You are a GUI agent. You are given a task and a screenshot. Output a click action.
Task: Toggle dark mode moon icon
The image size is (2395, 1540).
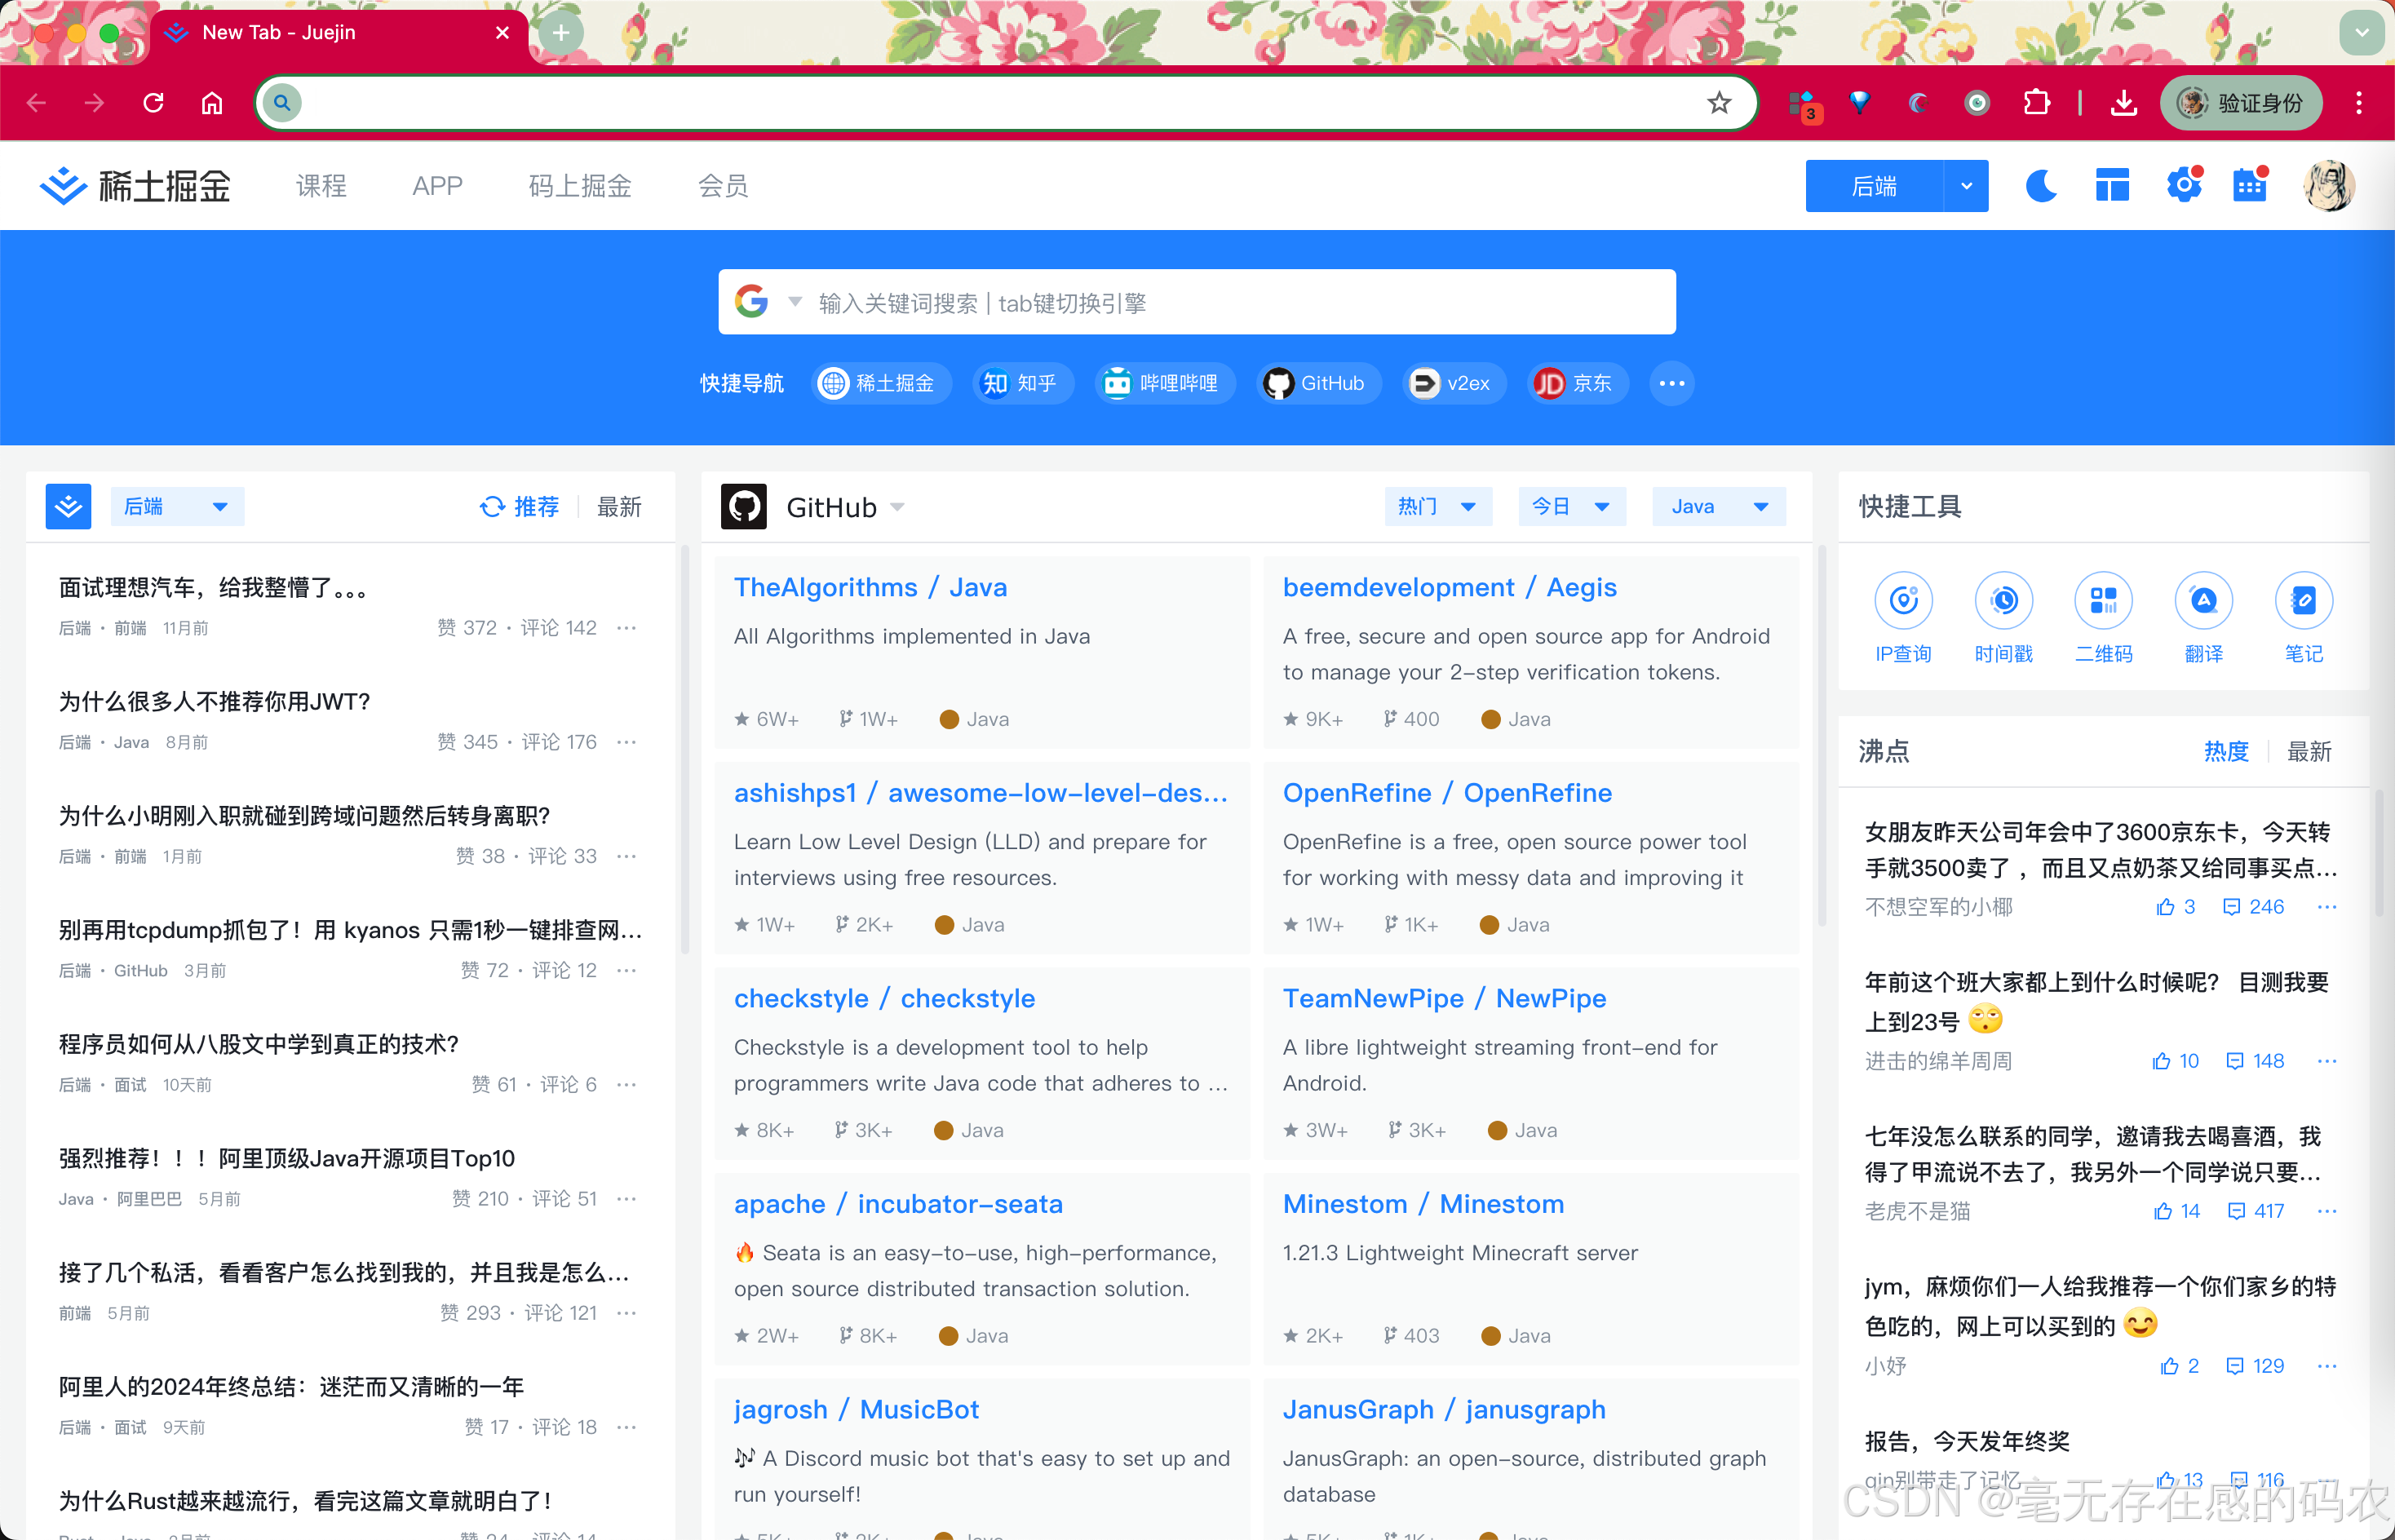2040,186
